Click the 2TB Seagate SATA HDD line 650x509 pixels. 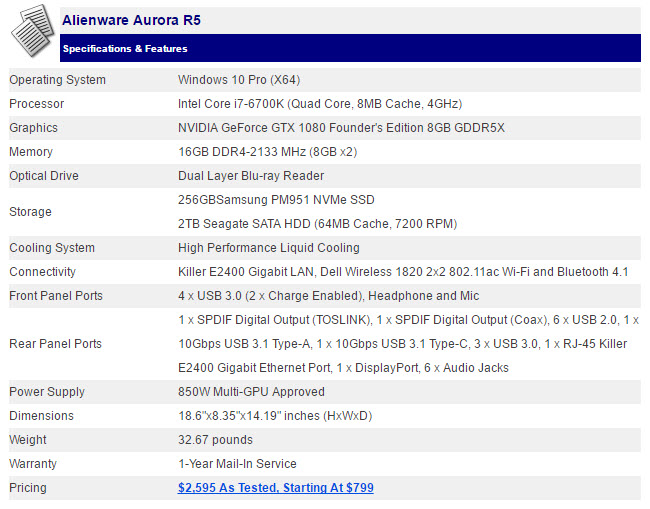click(x=318, y=224)
